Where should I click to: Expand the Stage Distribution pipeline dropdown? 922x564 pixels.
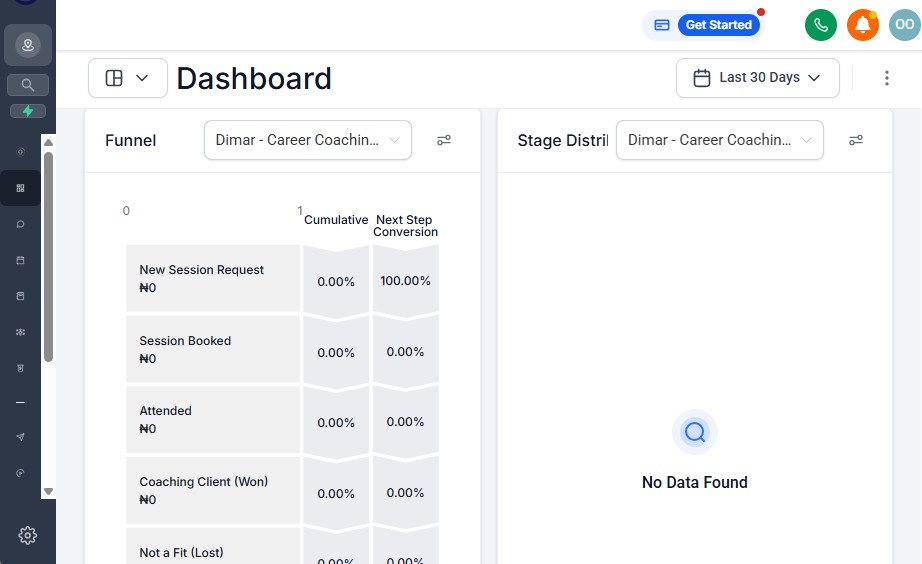click(x=720, y=140)
